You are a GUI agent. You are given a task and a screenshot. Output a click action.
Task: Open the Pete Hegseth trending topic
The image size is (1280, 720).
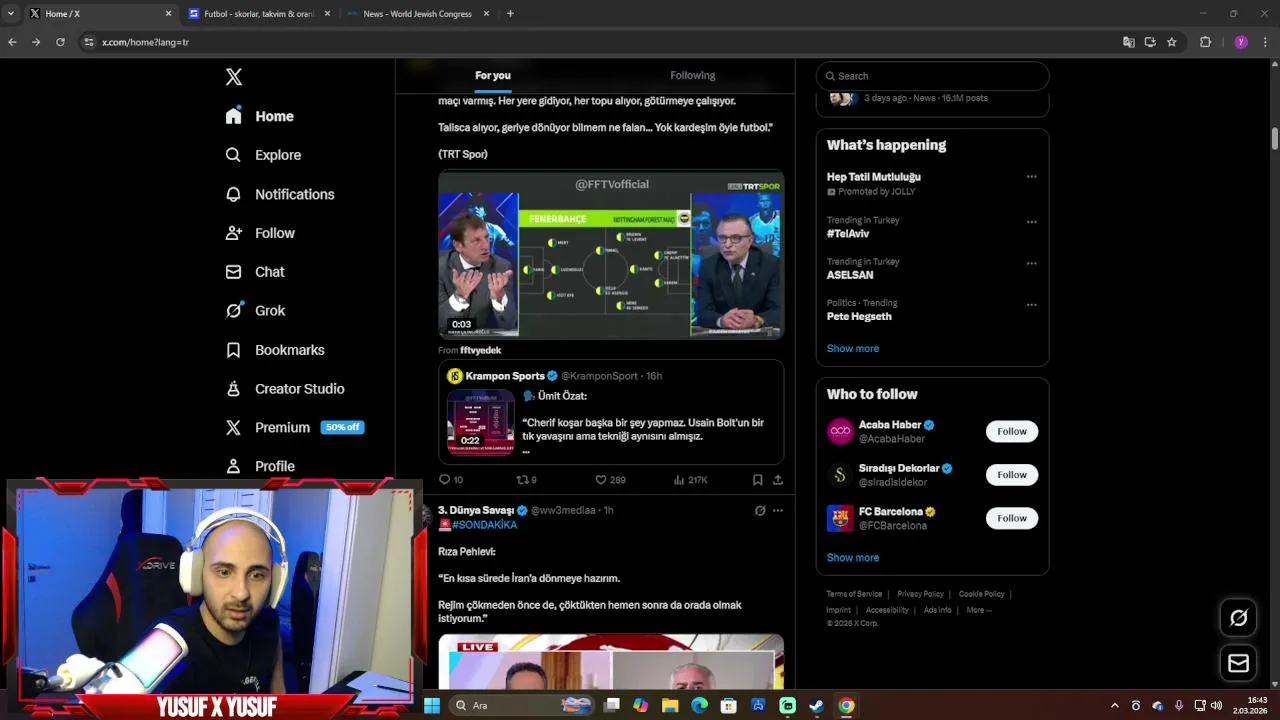point(859,316)
